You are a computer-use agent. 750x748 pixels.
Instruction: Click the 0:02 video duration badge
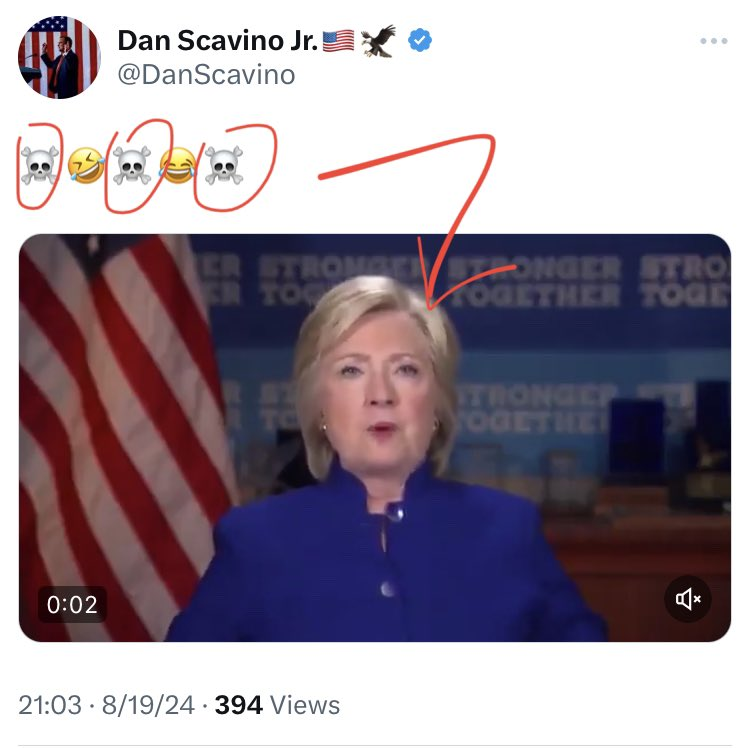pyautogui.click(x=73, y=604)
